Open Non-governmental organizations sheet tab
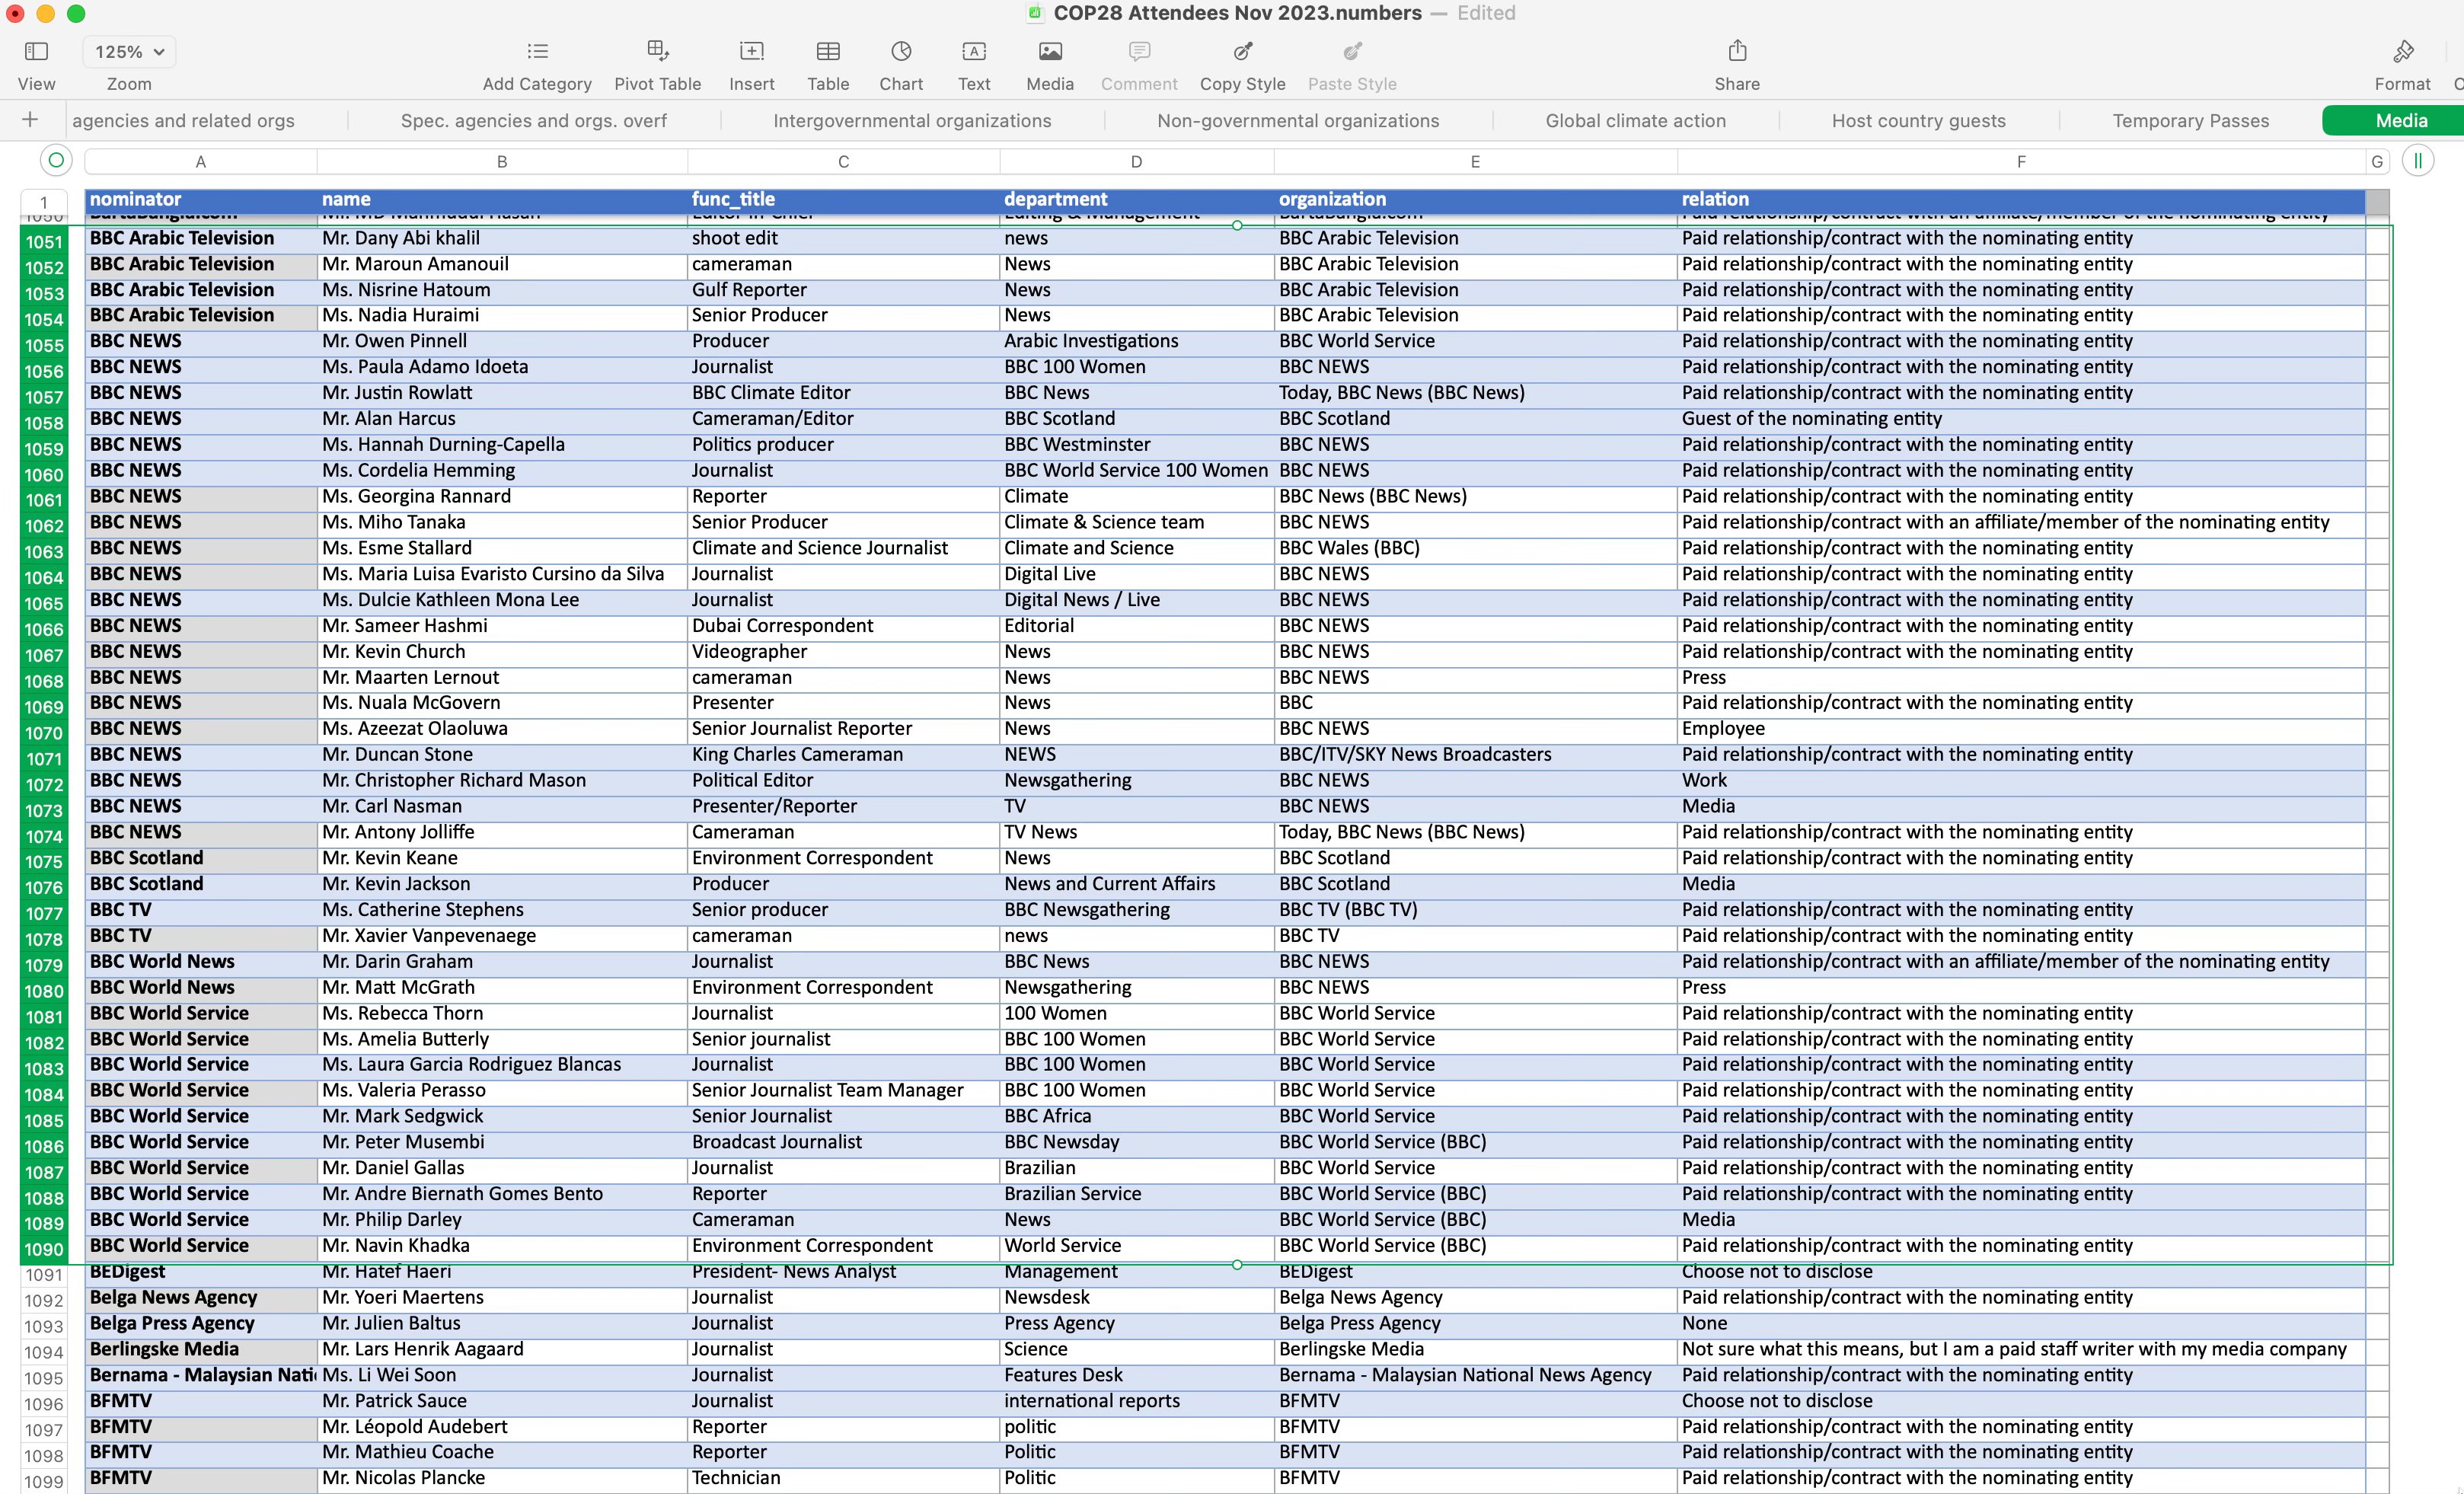 (x=1298, y=121)
